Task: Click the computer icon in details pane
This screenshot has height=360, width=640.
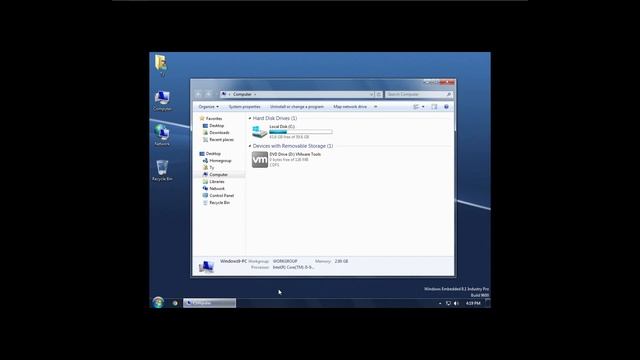Action: coord(206,266)
